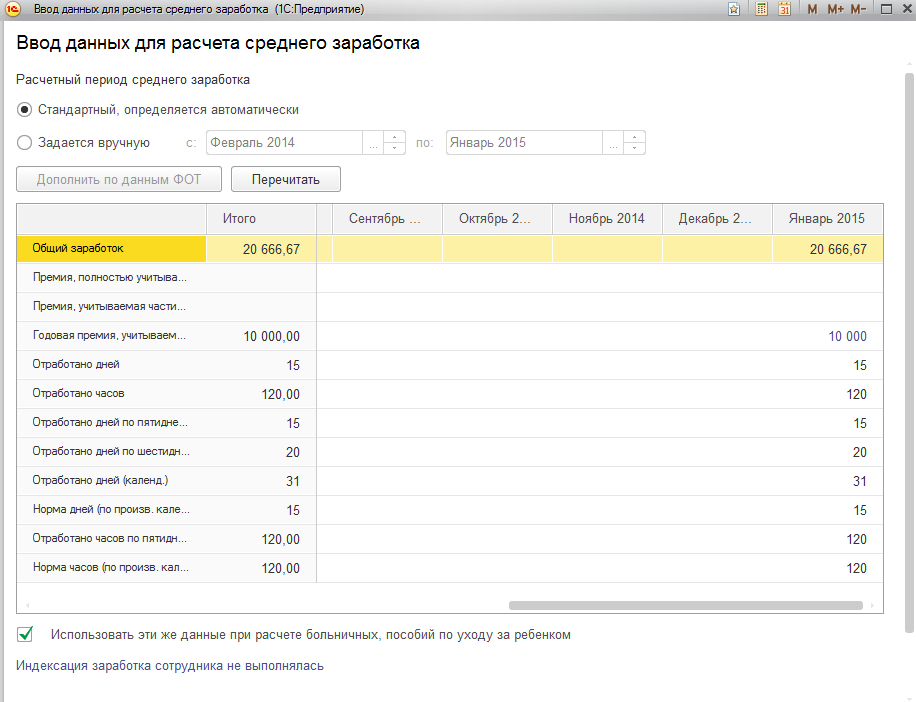This screenshot has height=702, width=916.
Task: Click the M- memory subtract button
Action: point(858,9)
